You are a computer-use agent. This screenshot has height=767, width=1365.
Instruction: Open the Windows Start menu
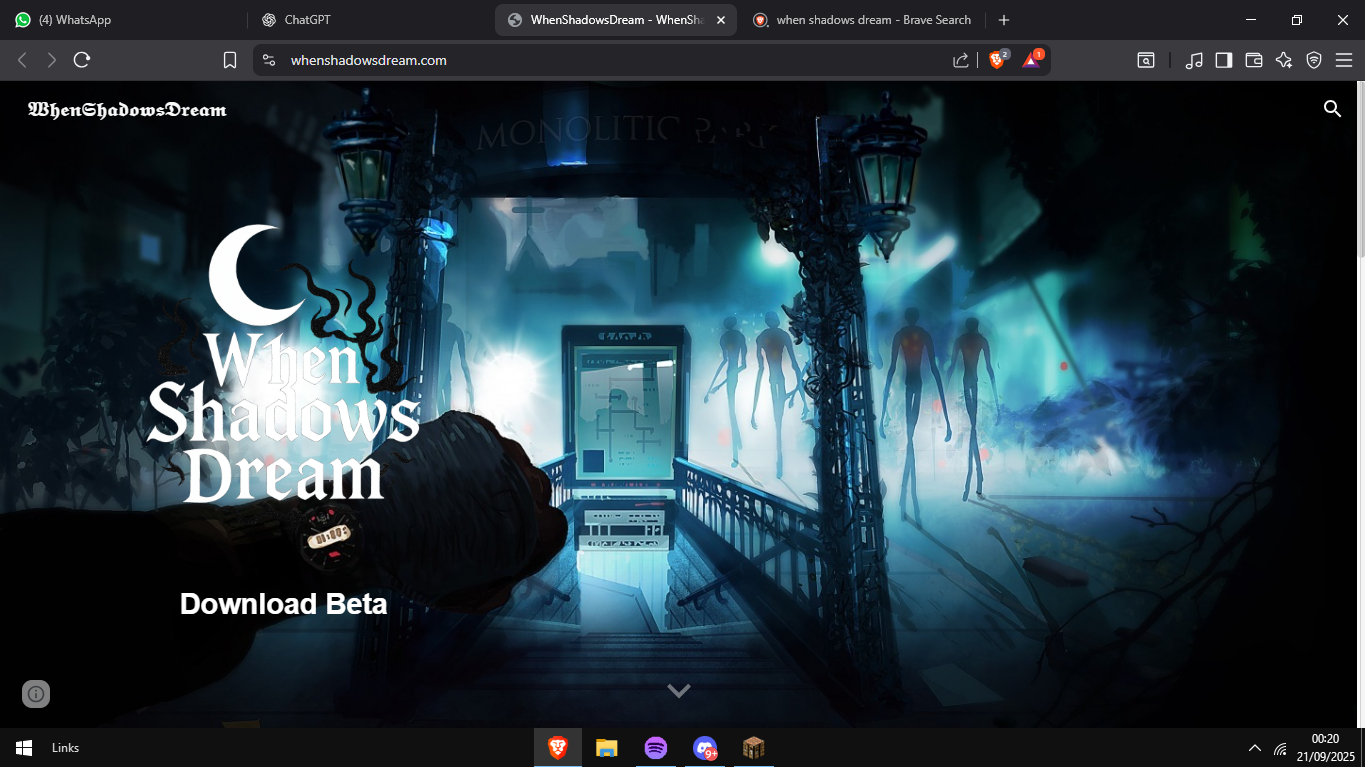pyautogui.click(x=24, y=748)
